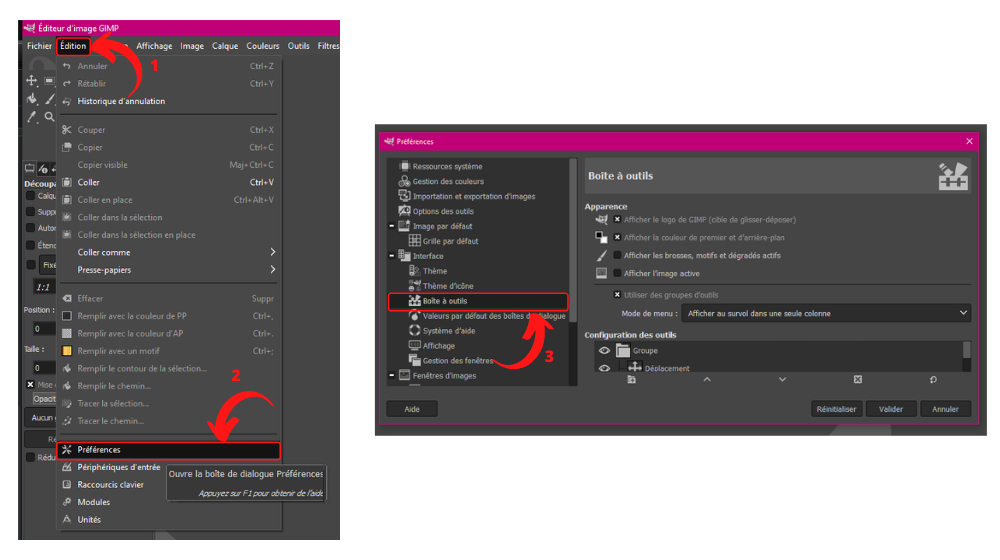
Task: Click the Ressources système chip icon
Action: (x=404, y=166)
